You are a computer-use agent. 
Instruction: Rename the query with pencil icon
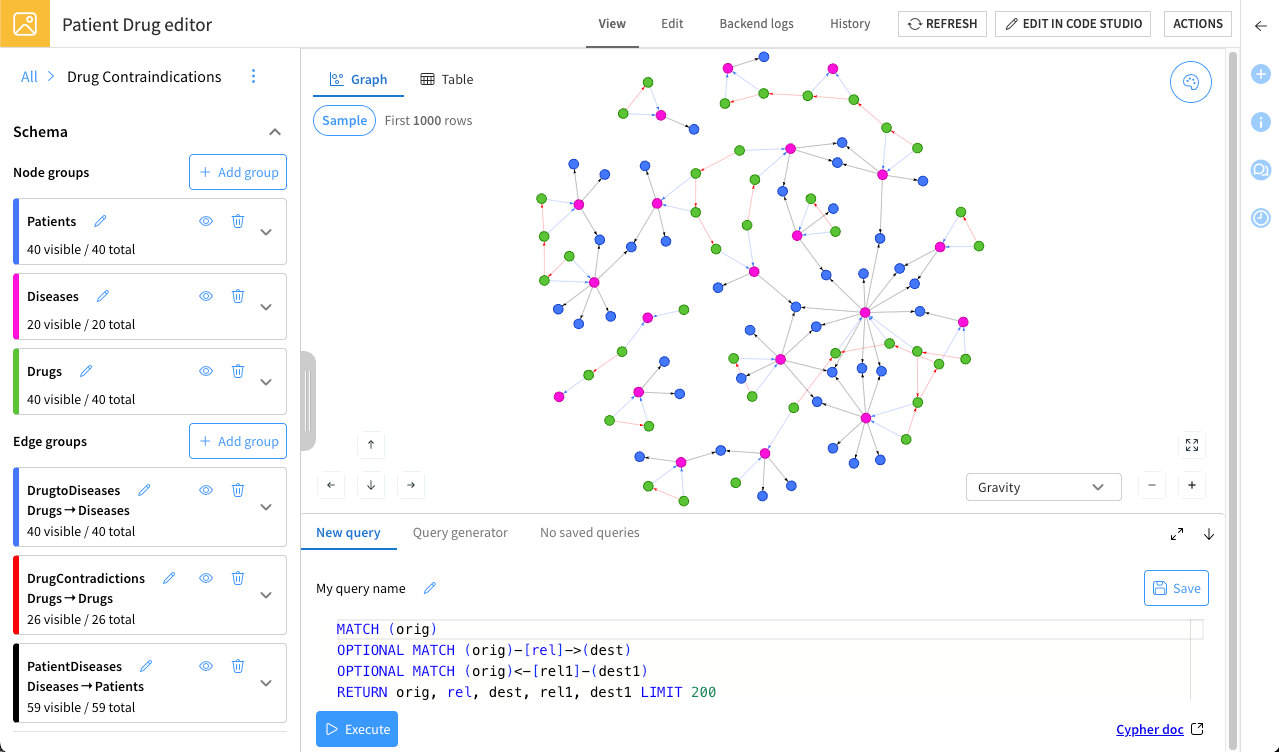tap(430, 588)
